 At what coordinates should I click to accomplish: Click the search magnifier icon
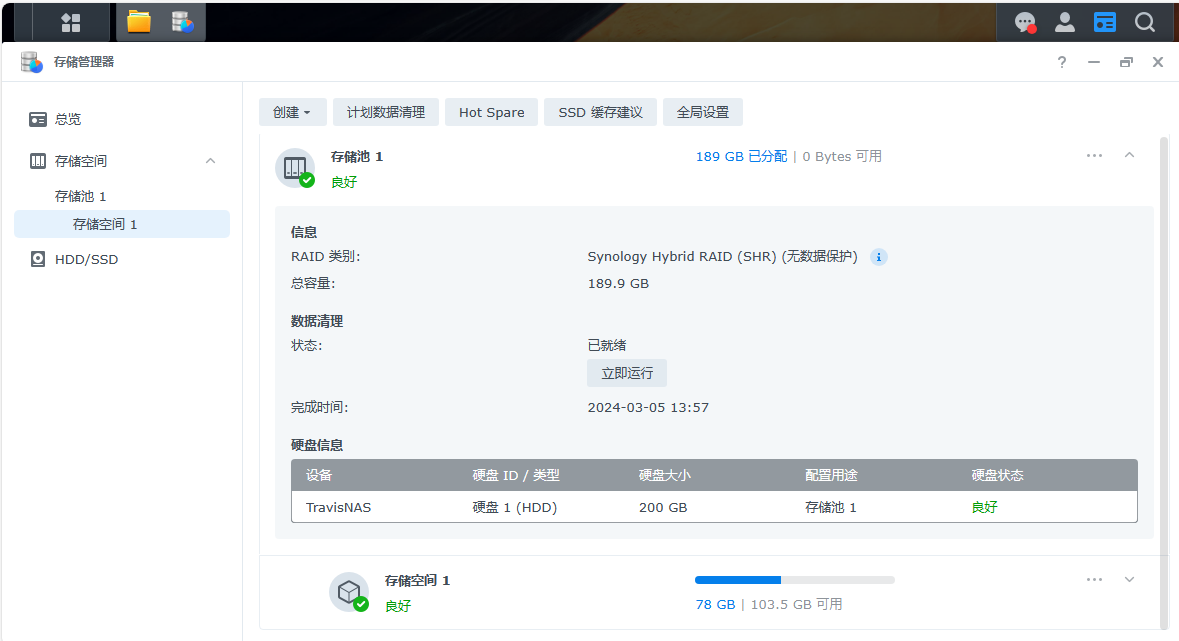pos(1145,22)
